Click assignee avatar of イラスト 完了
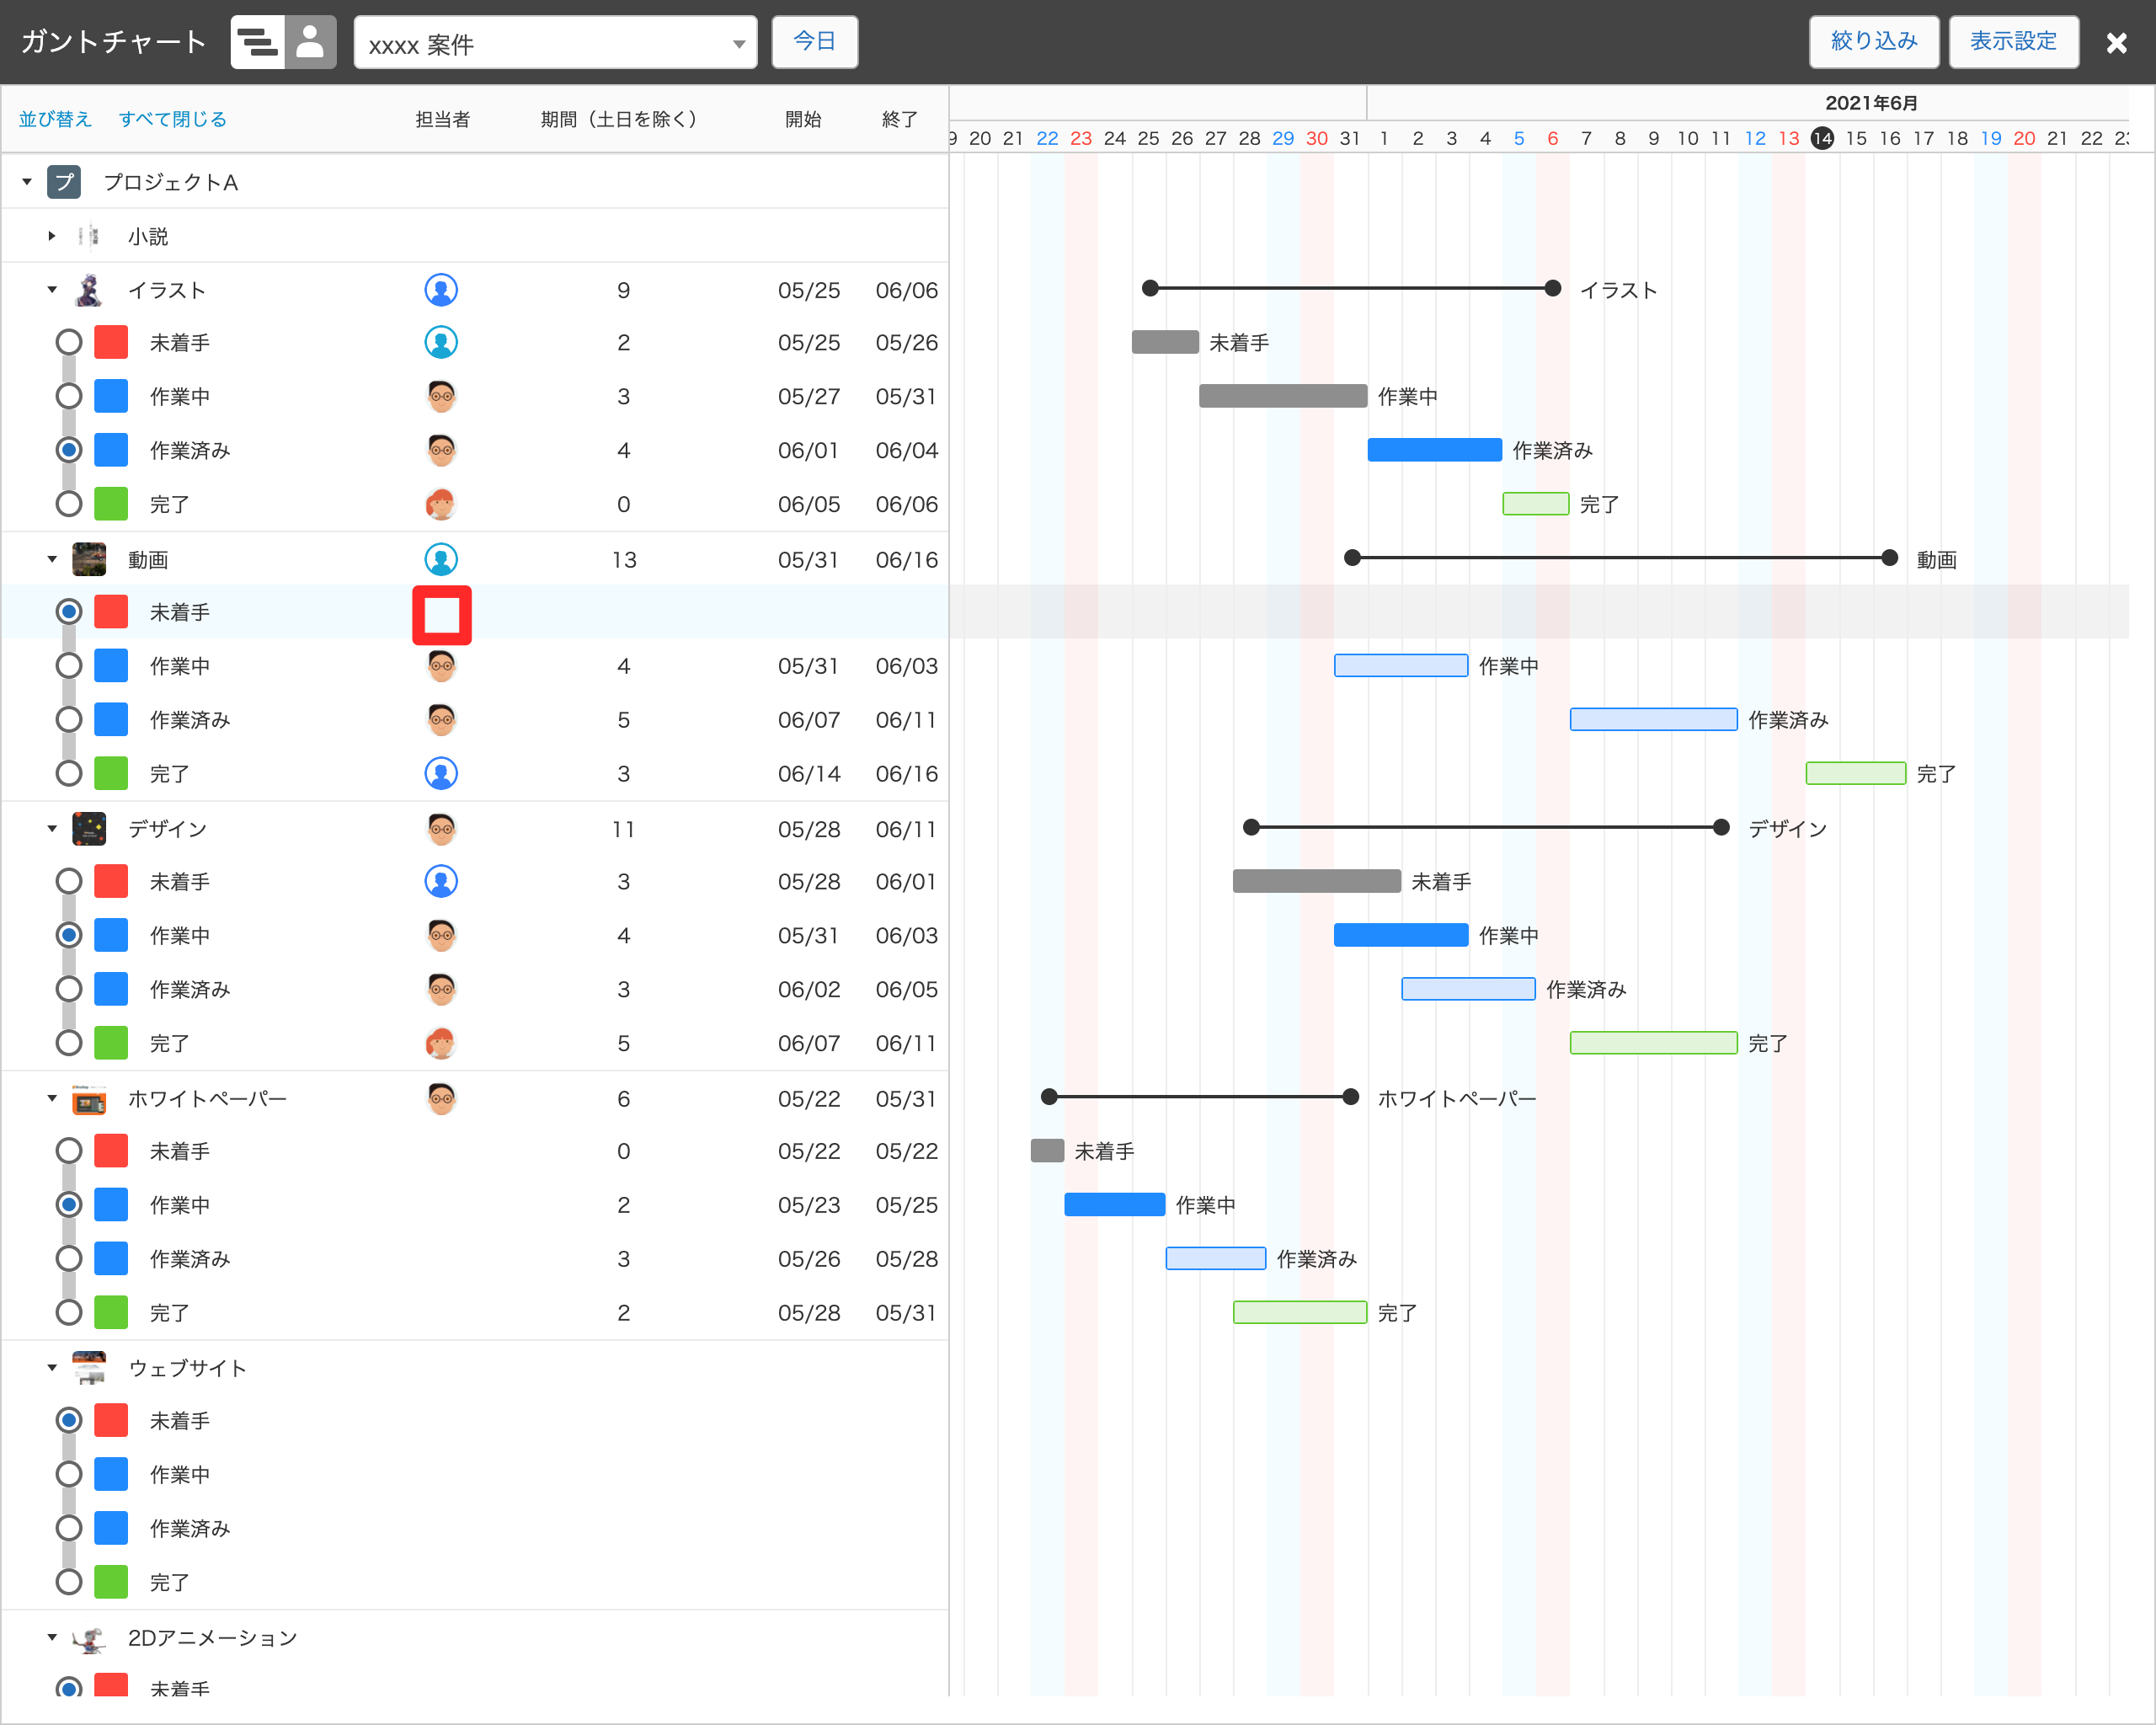Image resolution: width=2156 pixels, height=1725 pixels. click(x=441, y=504)
